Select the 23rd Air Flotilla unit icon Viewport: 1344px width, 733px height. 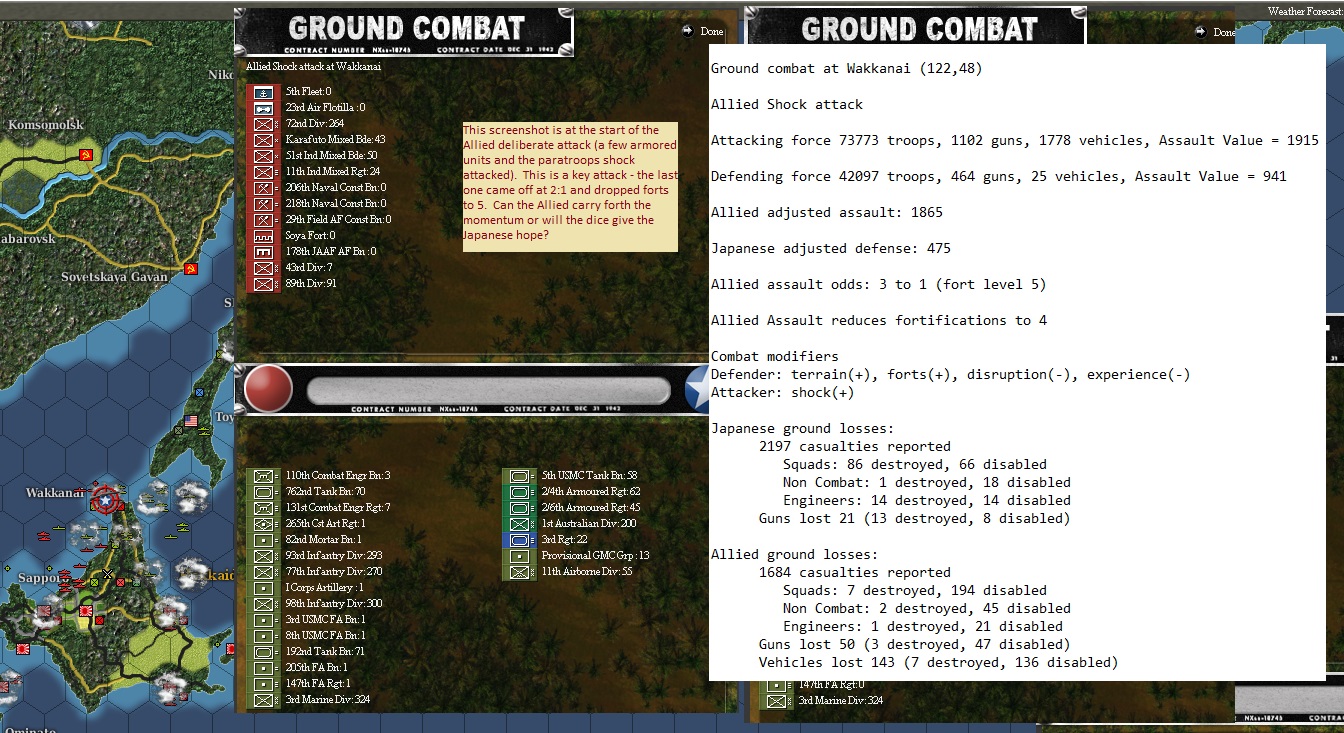pyautogui.click(x=263, y=108)
